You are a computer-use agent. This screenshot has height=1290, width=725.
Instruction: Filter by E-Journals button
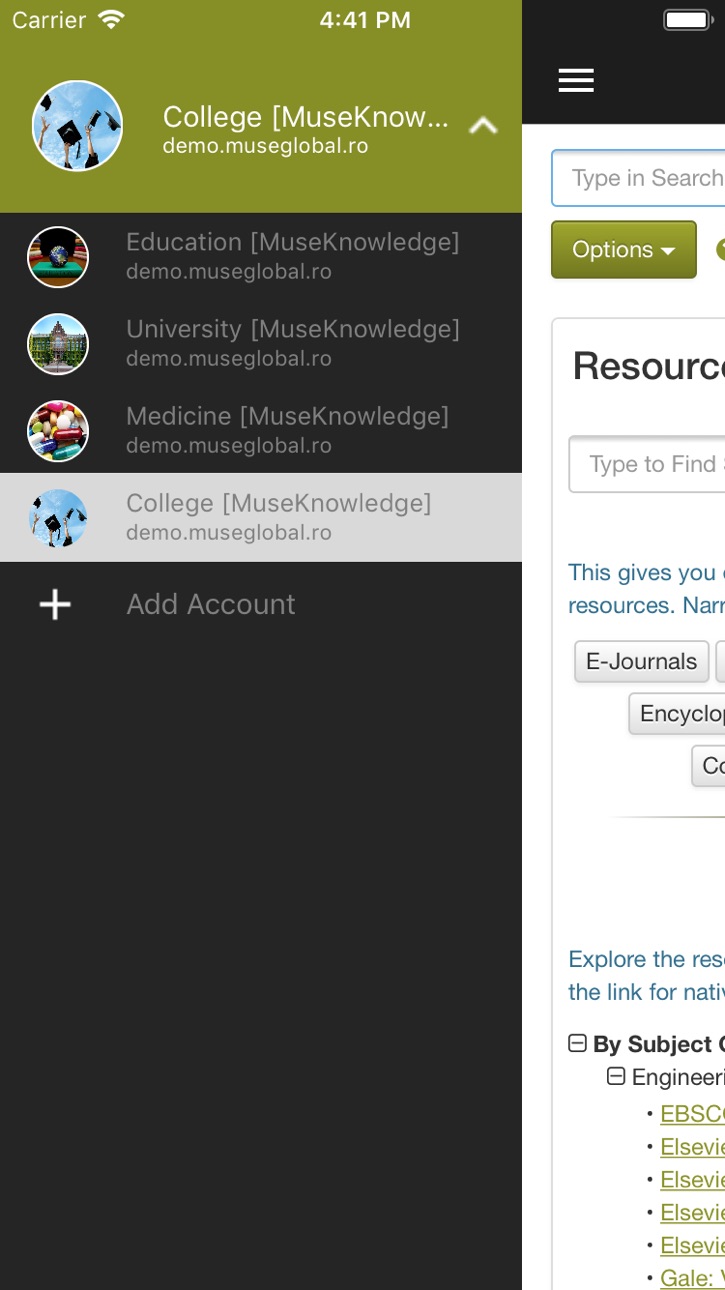point(641,661)
